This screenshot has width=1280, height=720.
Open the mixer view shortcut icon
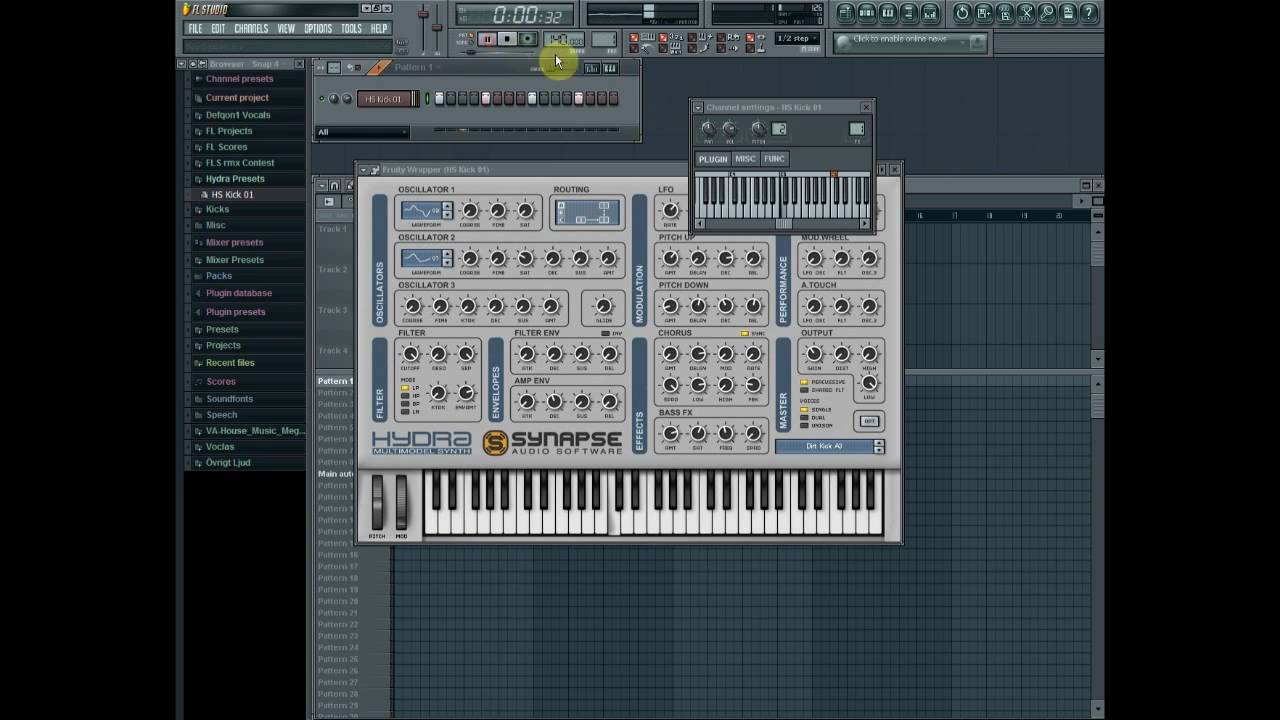point(930,13)
